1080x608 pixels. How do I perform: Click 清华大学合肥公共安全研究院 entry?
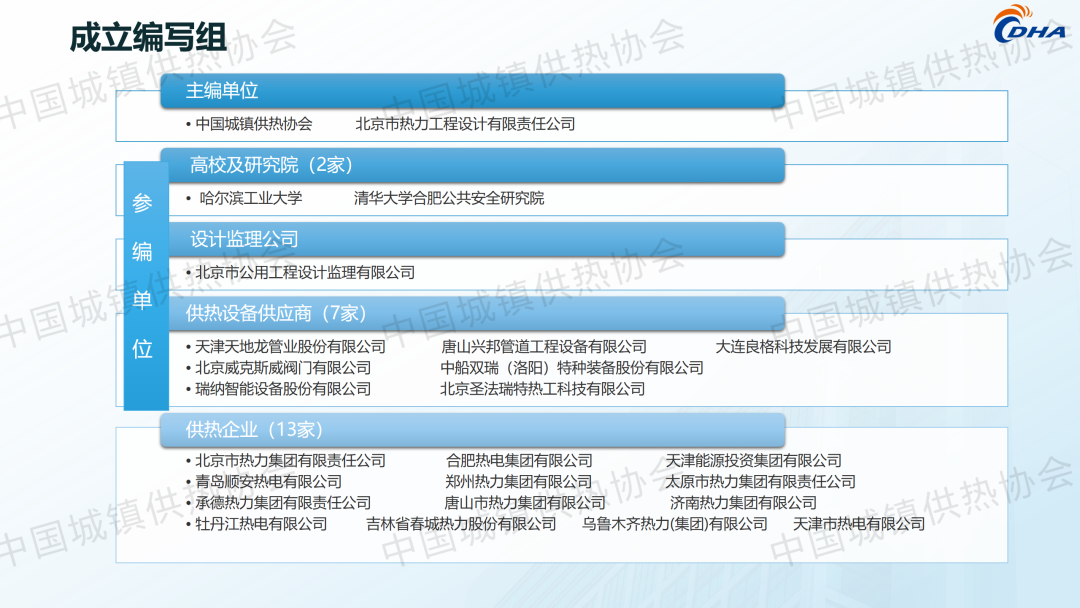click(x=449, y=199)
